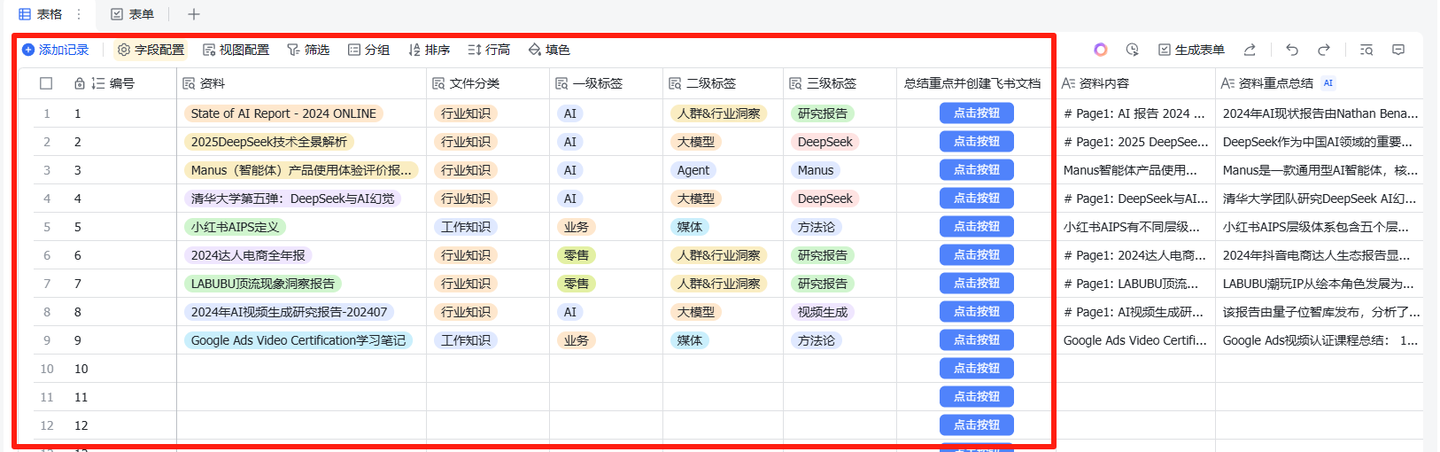
Task: Open 筛选 filter options
Action: coord(308,50)
